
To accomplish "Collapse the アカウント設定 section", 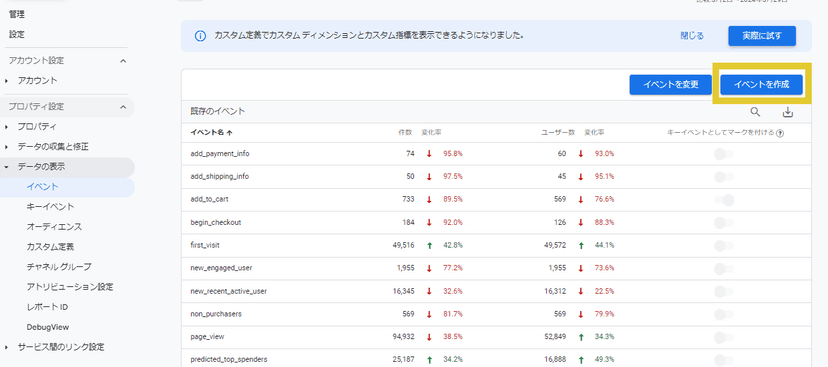I will click(123, 61).
